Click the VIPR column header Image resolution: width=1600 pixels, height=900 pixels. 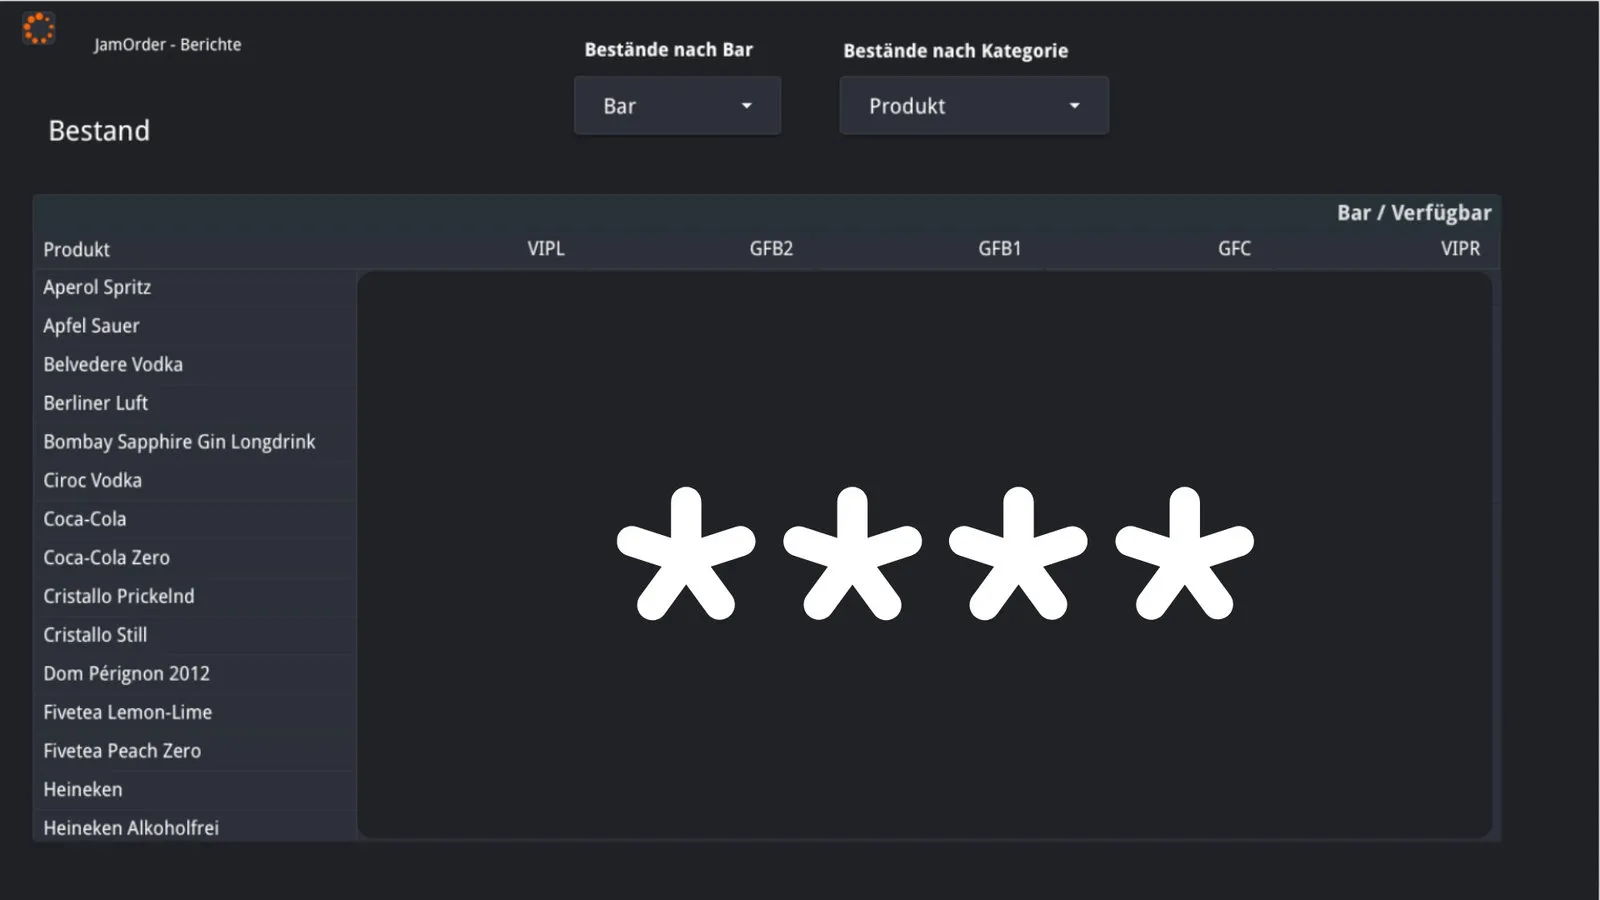coord(1460,248)
